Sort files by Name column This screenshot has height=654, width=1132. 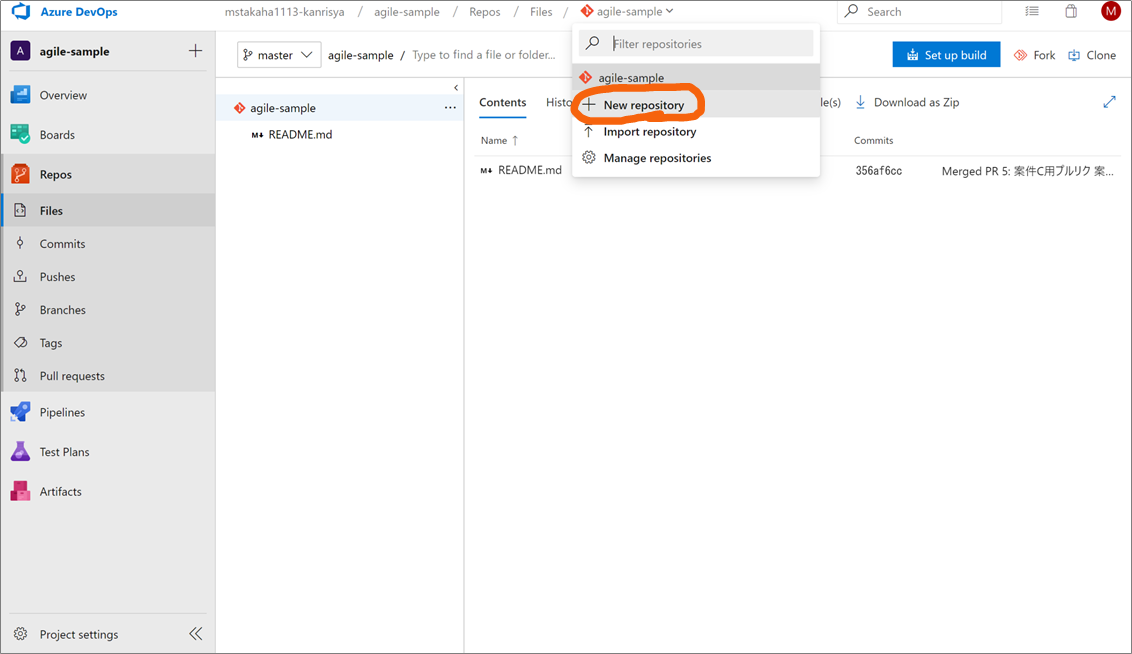(x=500, y=141)
